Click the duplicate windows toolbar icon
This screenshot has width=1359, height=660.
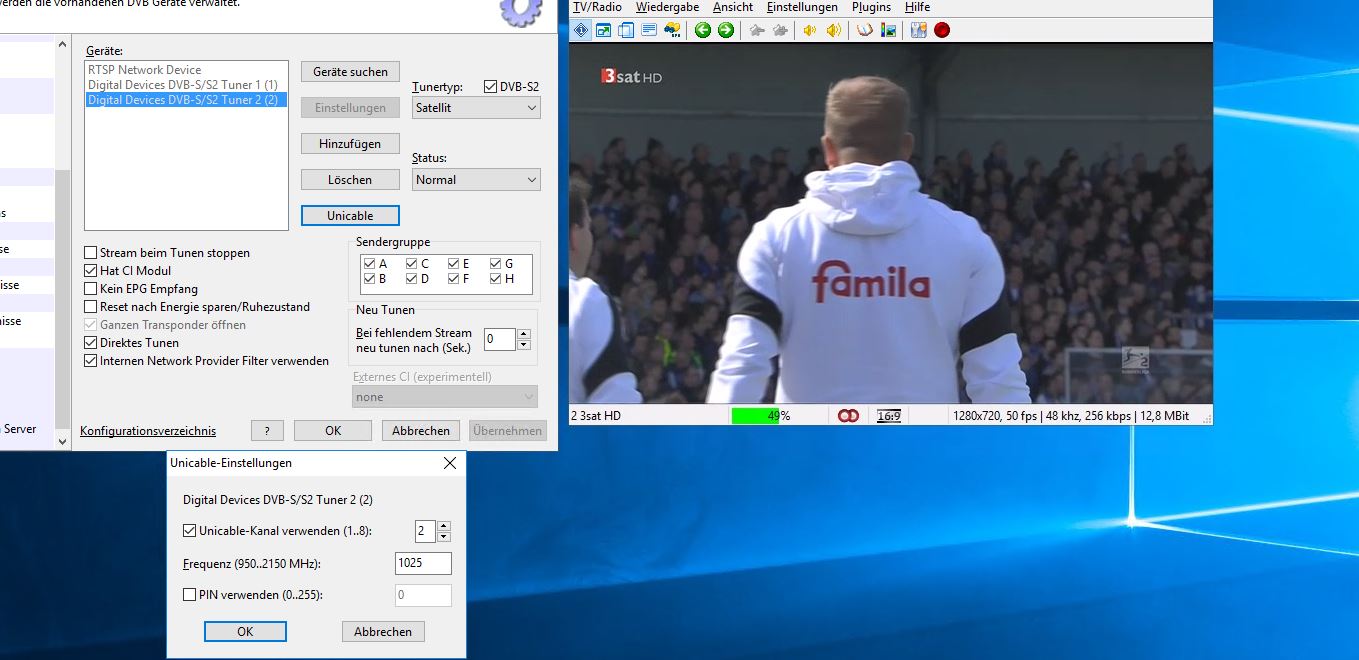click(626, 30)
